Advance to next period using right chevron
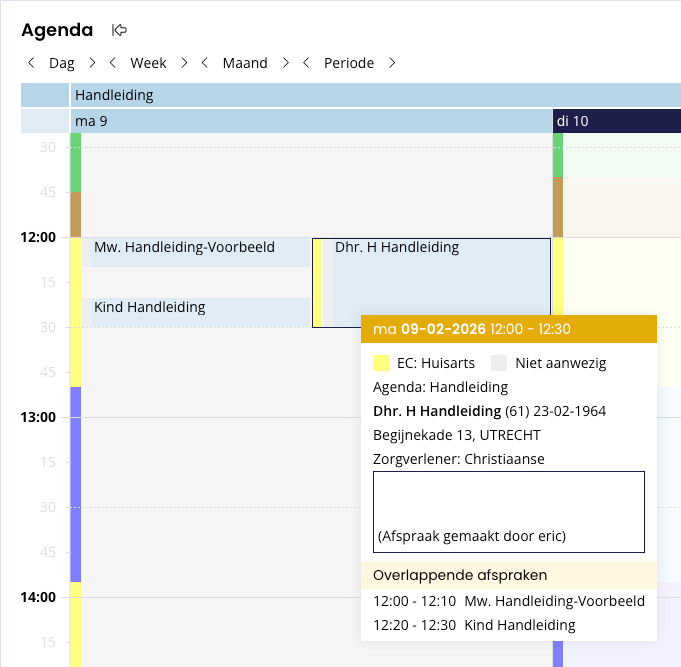The image size is (681, 667). click(x=392, y=63)
